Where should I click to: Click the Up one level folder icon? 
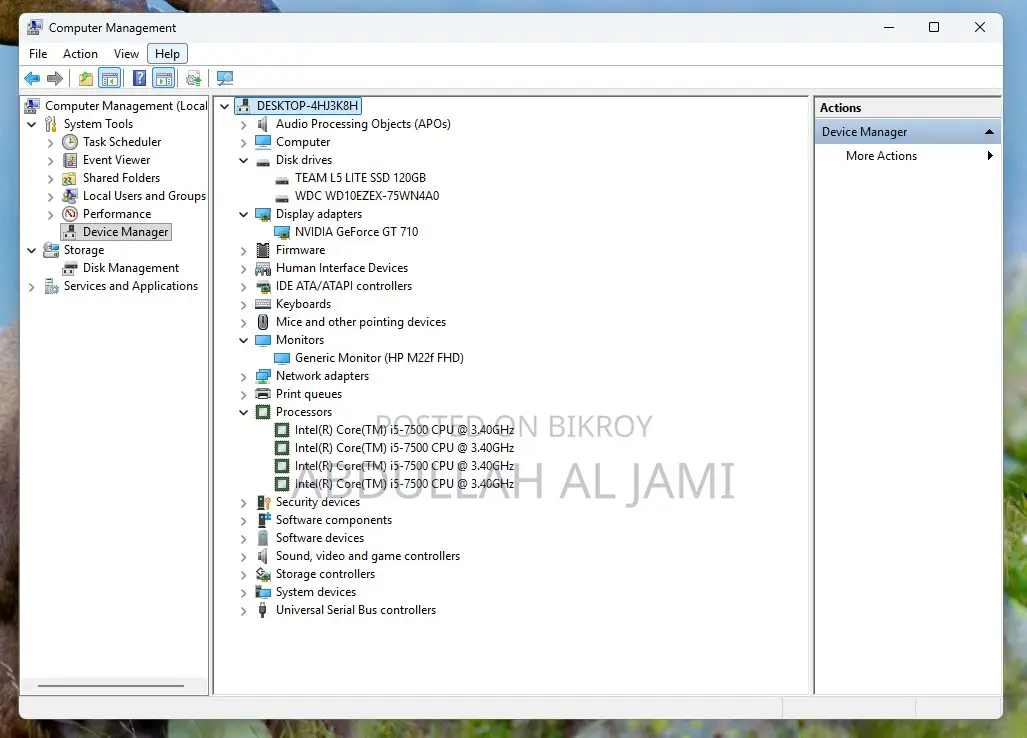coord(85,79)
